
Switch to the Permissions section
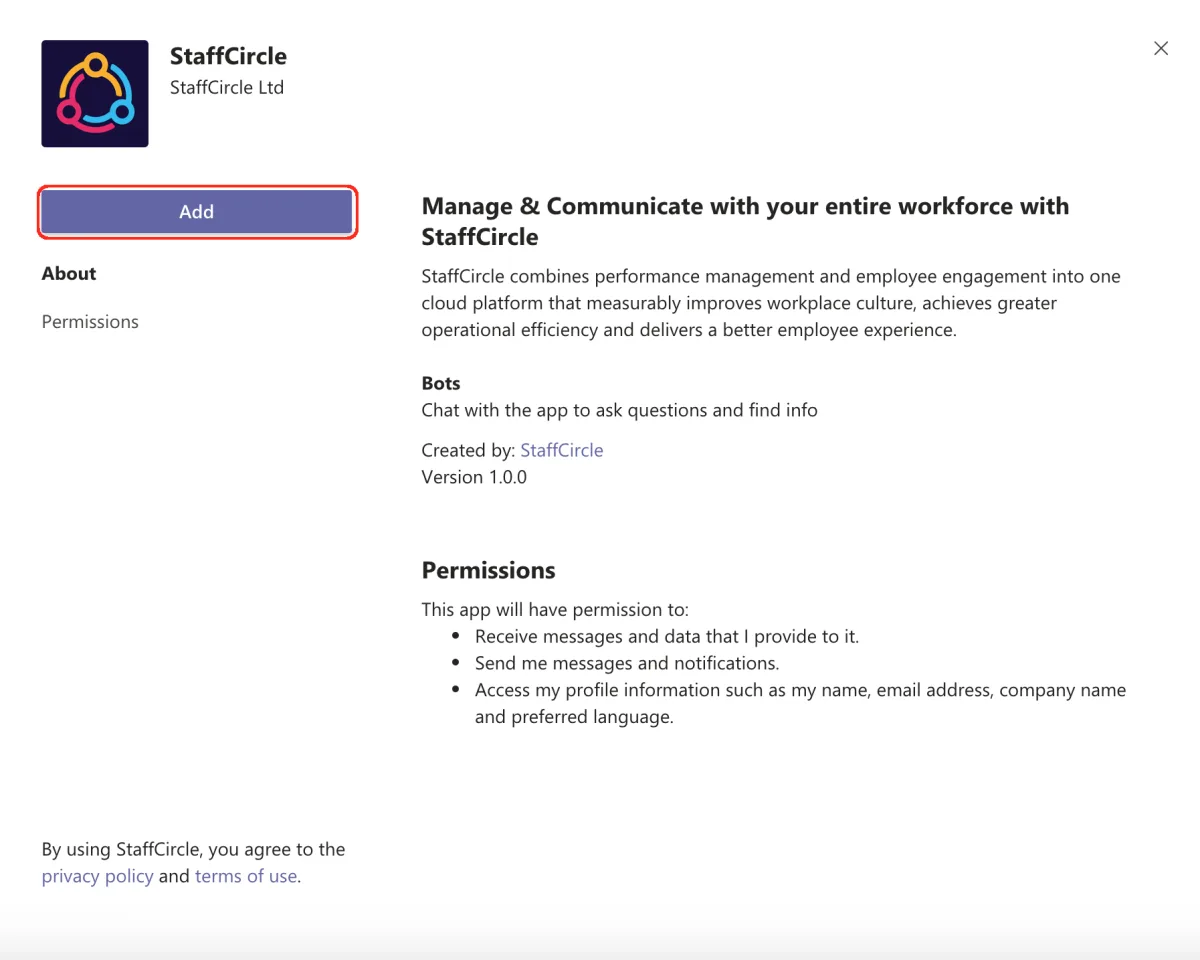(x=90, y=322)
